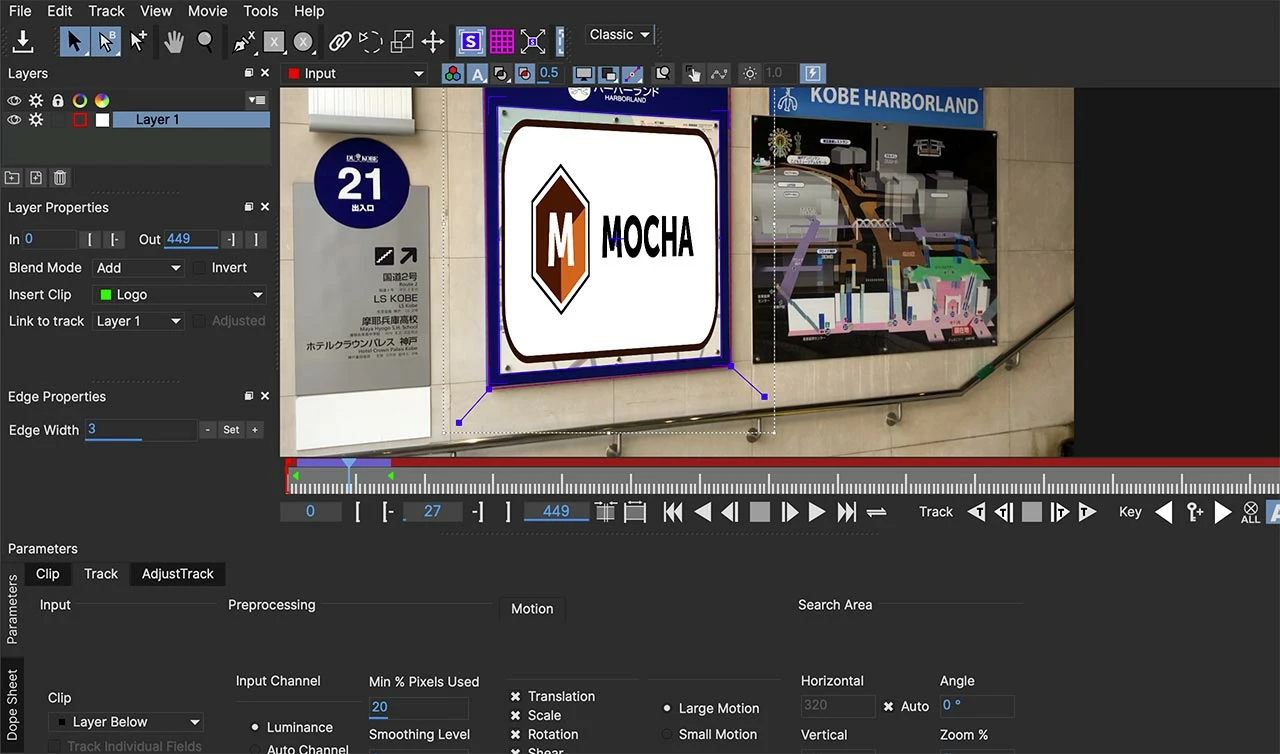Click the Align Surface corner-arrows icon
Image resolution: width=1280 pixels, height=754 pixels.
click(x=533, y=41)
